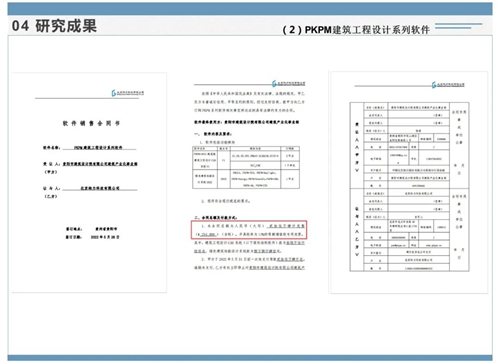Select the decorative double lines beside the subtitle
Screen dimensions: 500x363
tap(459, 26)
